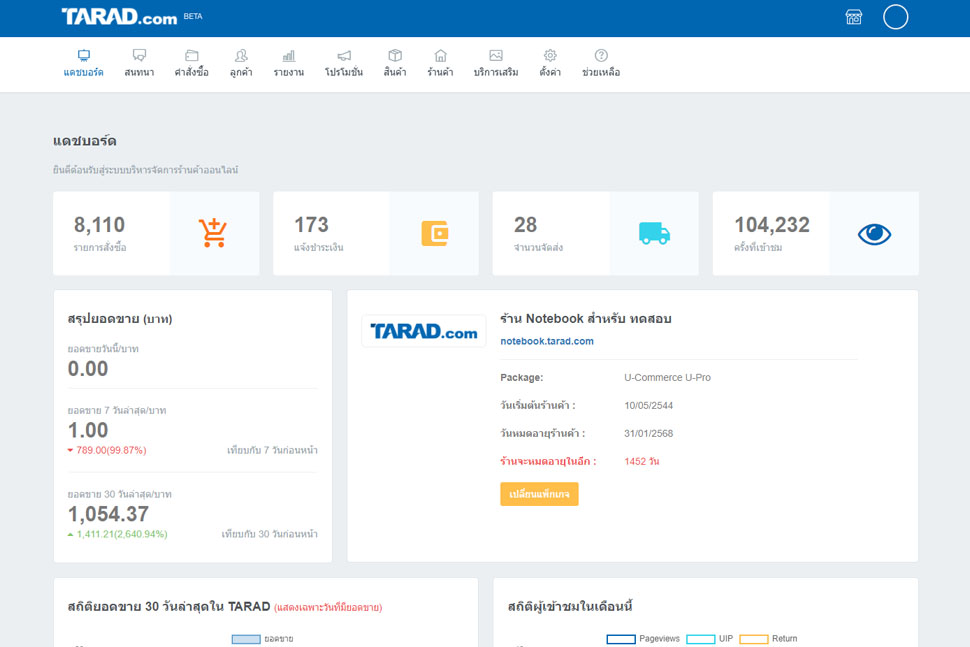The width and height of the screenshot is (970, 647).
Task: Open the ช่วยเหลือ question mark icon
Action: pyautogui.click(x=601, y=56)
